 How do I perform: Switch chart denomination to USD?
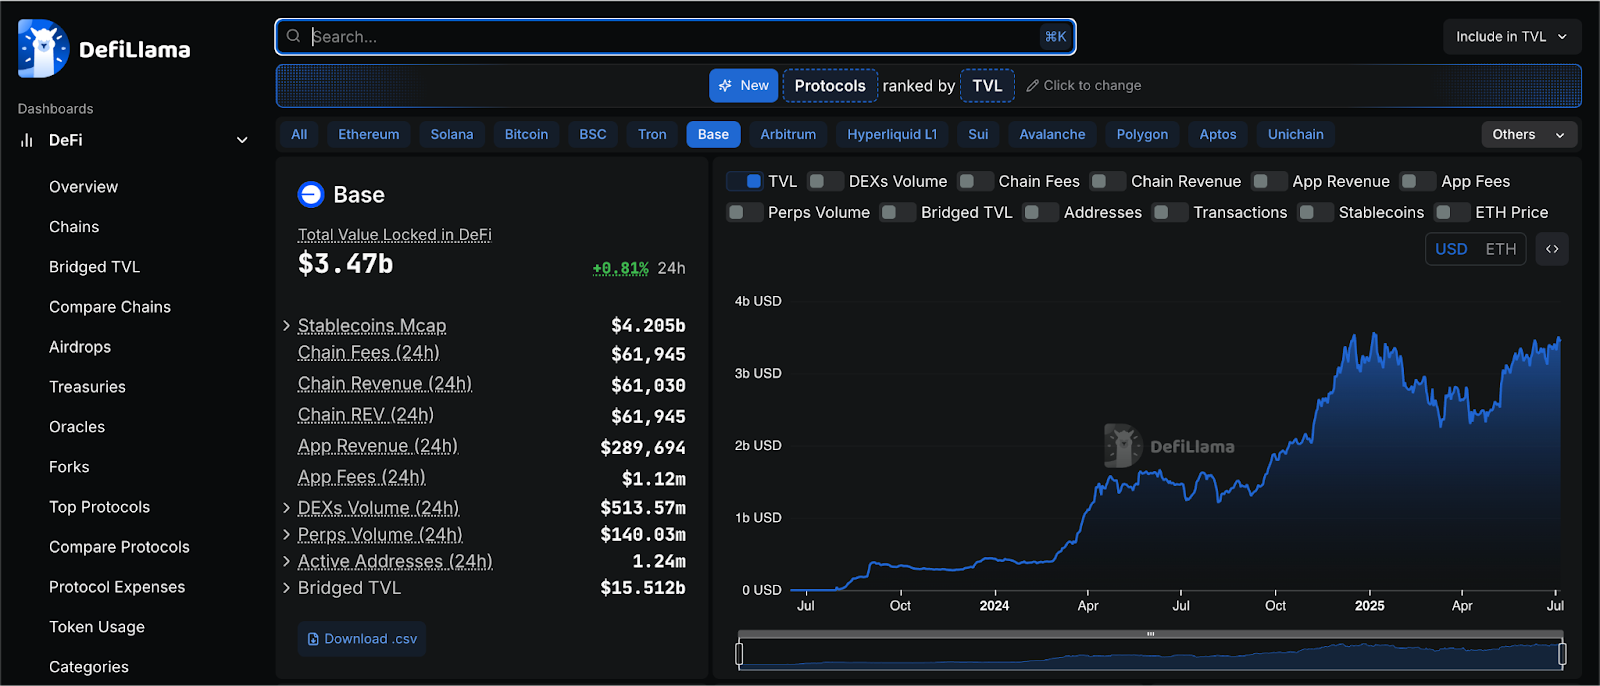(1451, 249)
